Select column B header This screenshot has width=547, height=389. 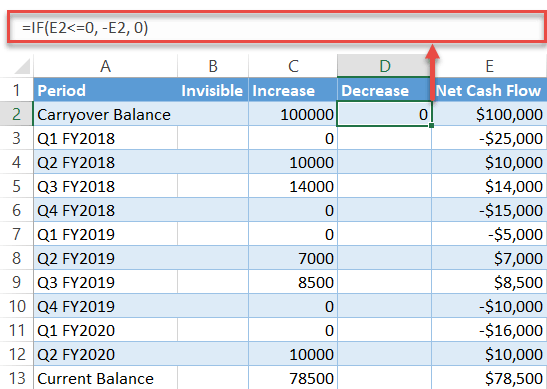(x=213, y=66)
